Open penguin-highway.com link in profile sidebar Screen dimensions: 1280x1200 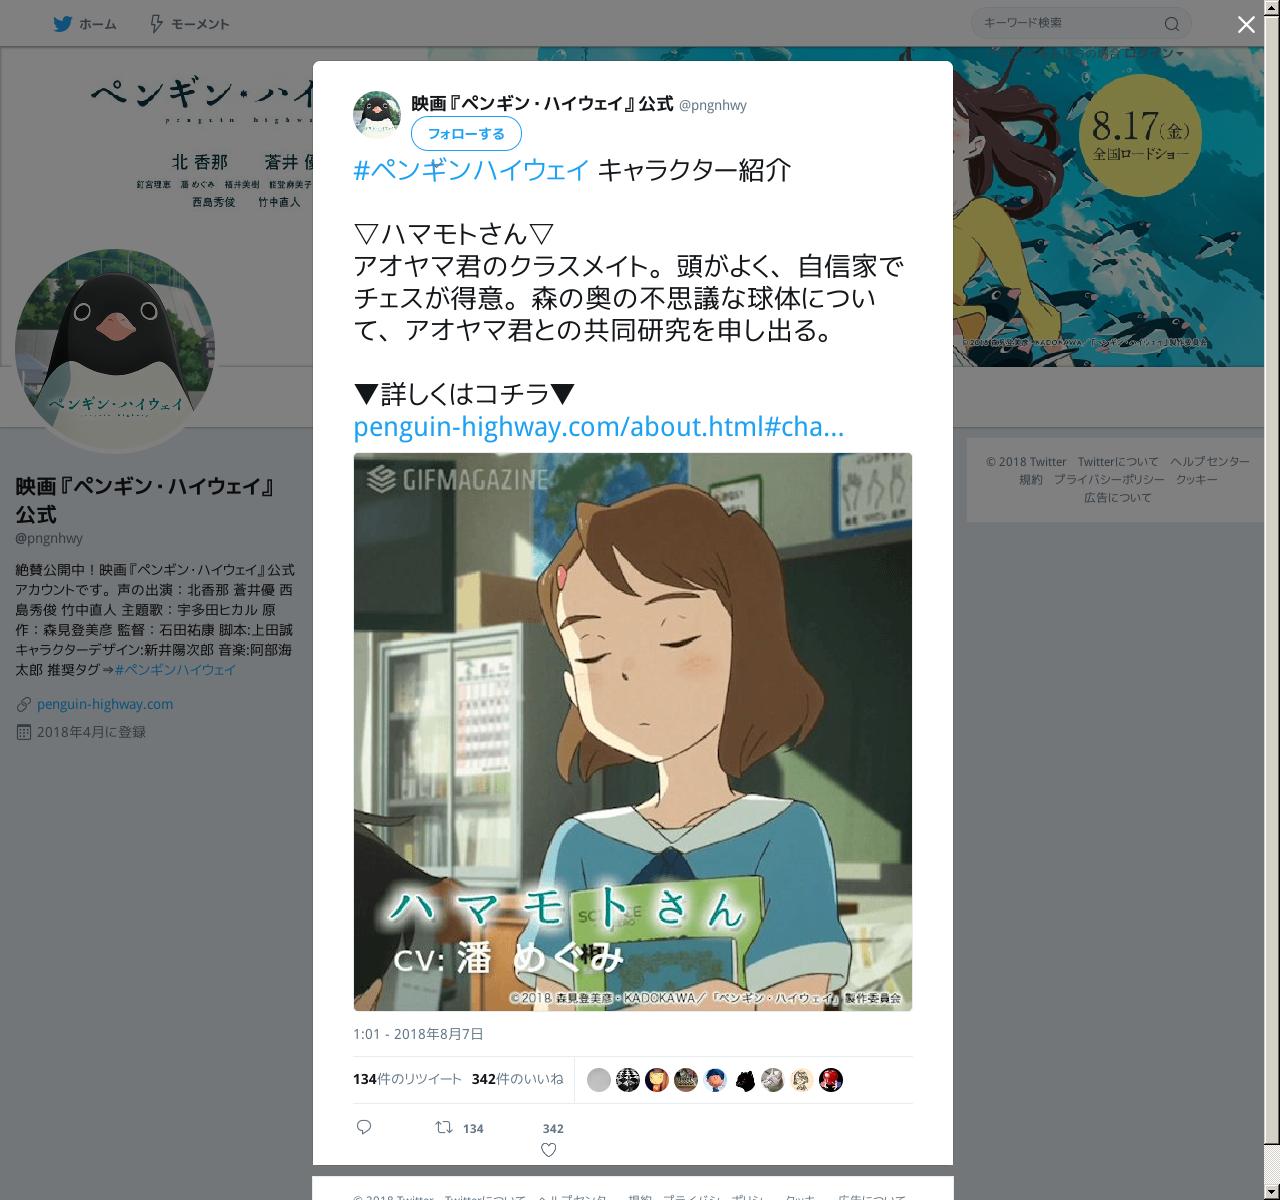coord(105,704)
